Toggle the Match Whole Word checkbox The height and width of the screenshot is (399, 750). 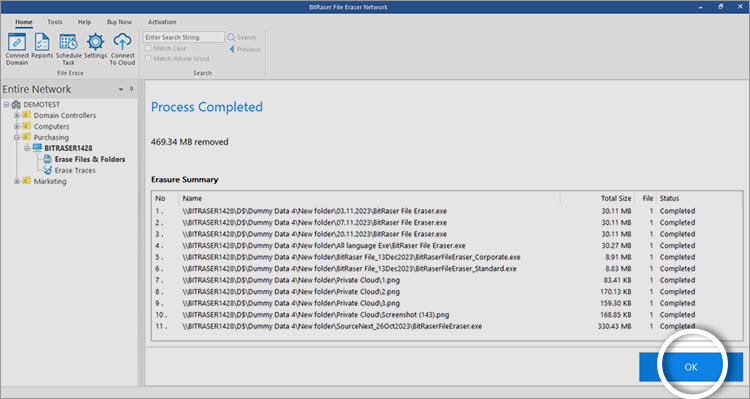pos(148,58)
